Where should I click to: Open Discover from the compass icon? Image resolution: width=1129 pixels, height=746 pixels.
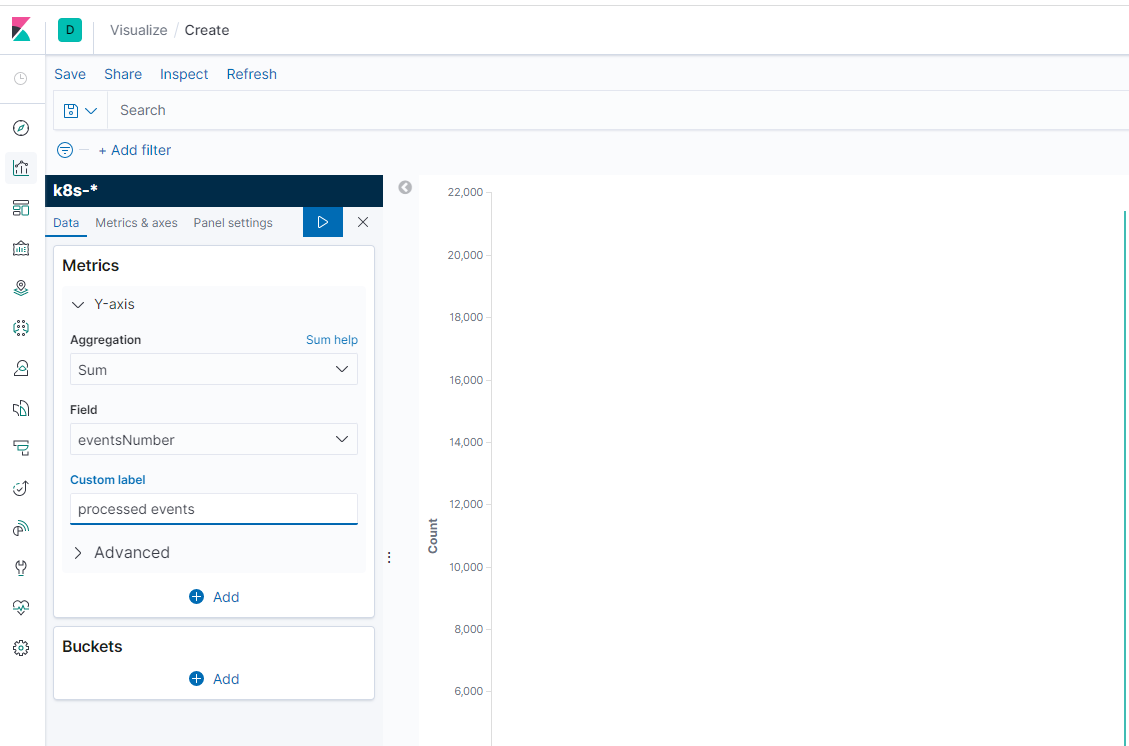(21, 128)
